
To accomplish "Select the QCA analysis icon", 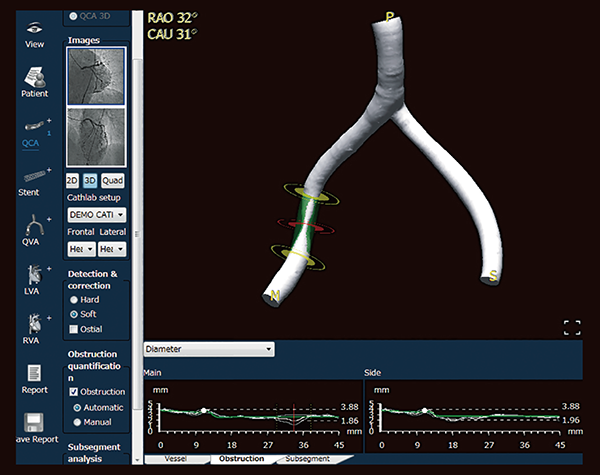I will coord(34,126).
